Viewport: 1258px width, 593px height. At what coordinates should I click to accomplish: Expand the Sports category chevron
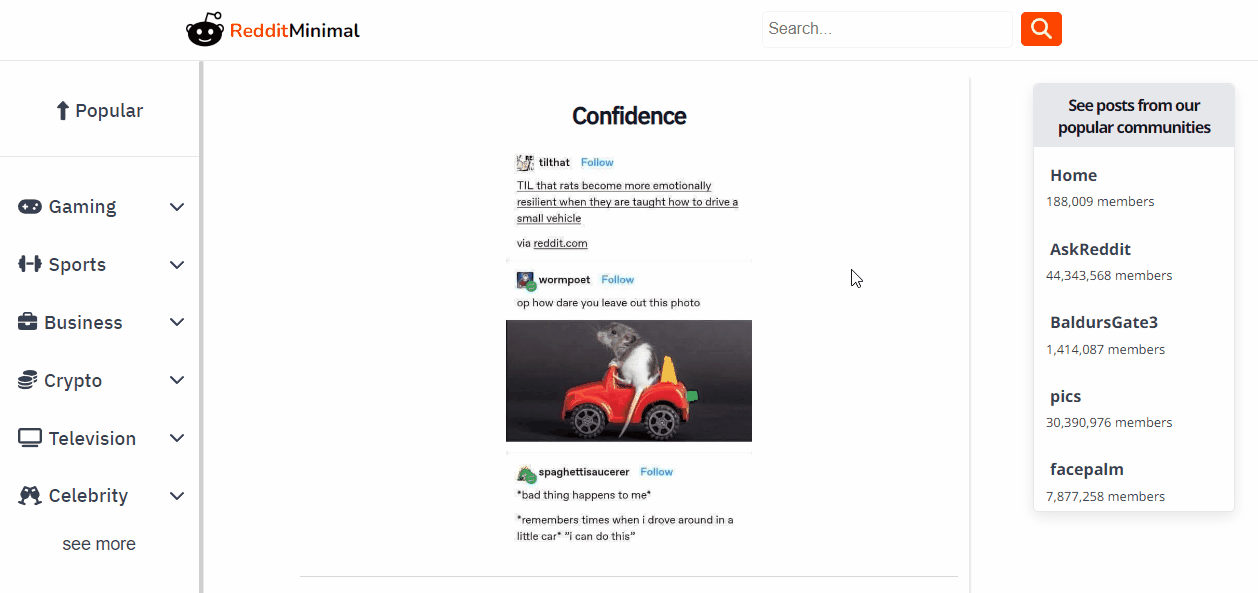[x=177, y=265]
